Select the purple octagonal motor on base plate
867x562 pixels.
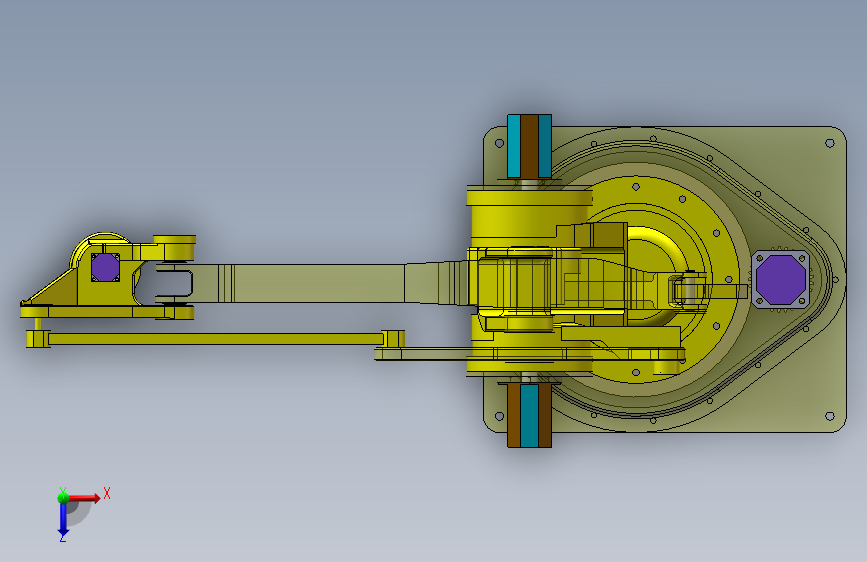pyautogui.click(x=781, y=279)
